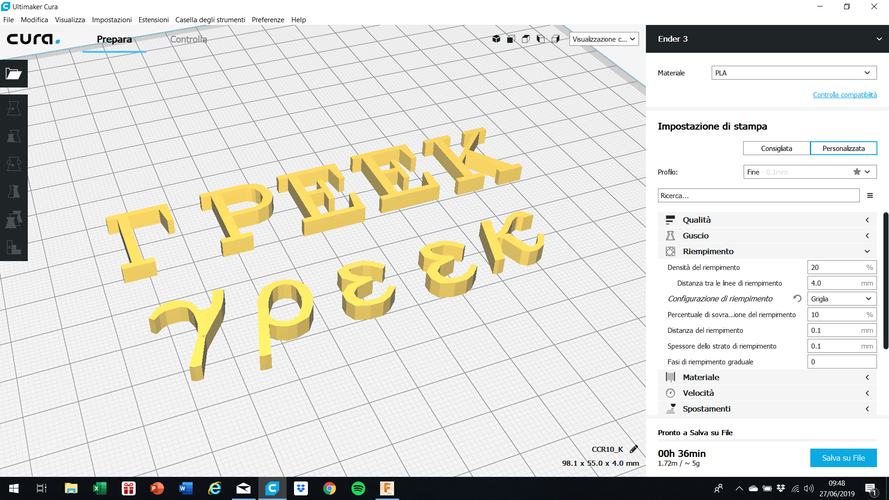Select the Support Blocker tool
The height and width of the screenshot is (500, 889).
pos(14,247)
